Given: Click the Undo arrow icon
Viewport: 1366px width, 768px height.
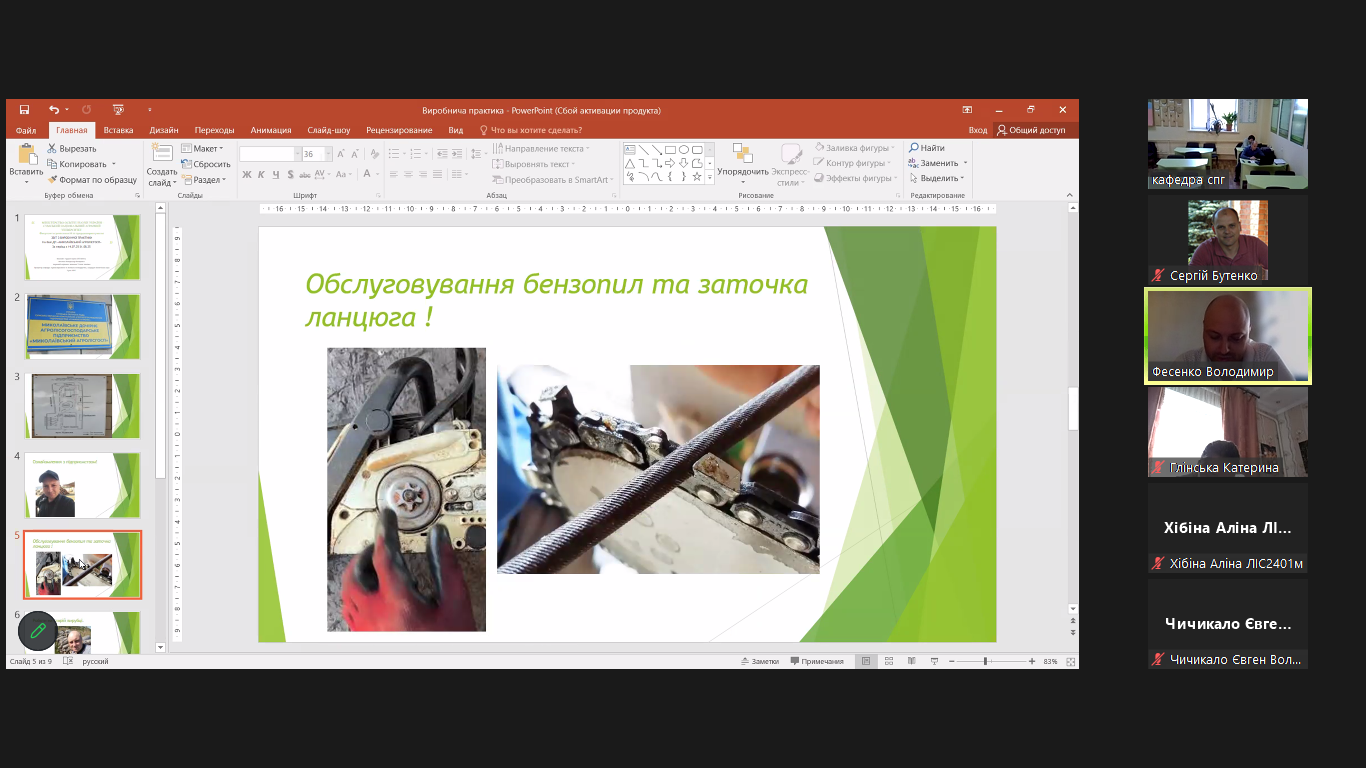Looking at the screenshot, I should (54, 110).
